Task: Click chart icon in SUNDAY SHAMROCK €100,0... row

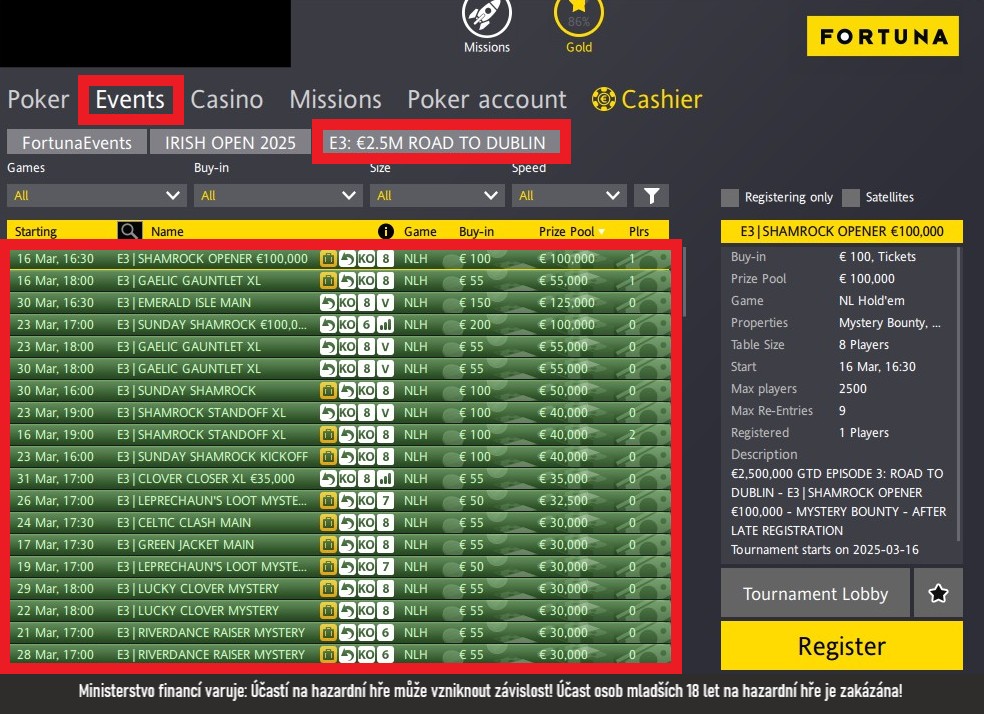Action: tap(386, 324)
